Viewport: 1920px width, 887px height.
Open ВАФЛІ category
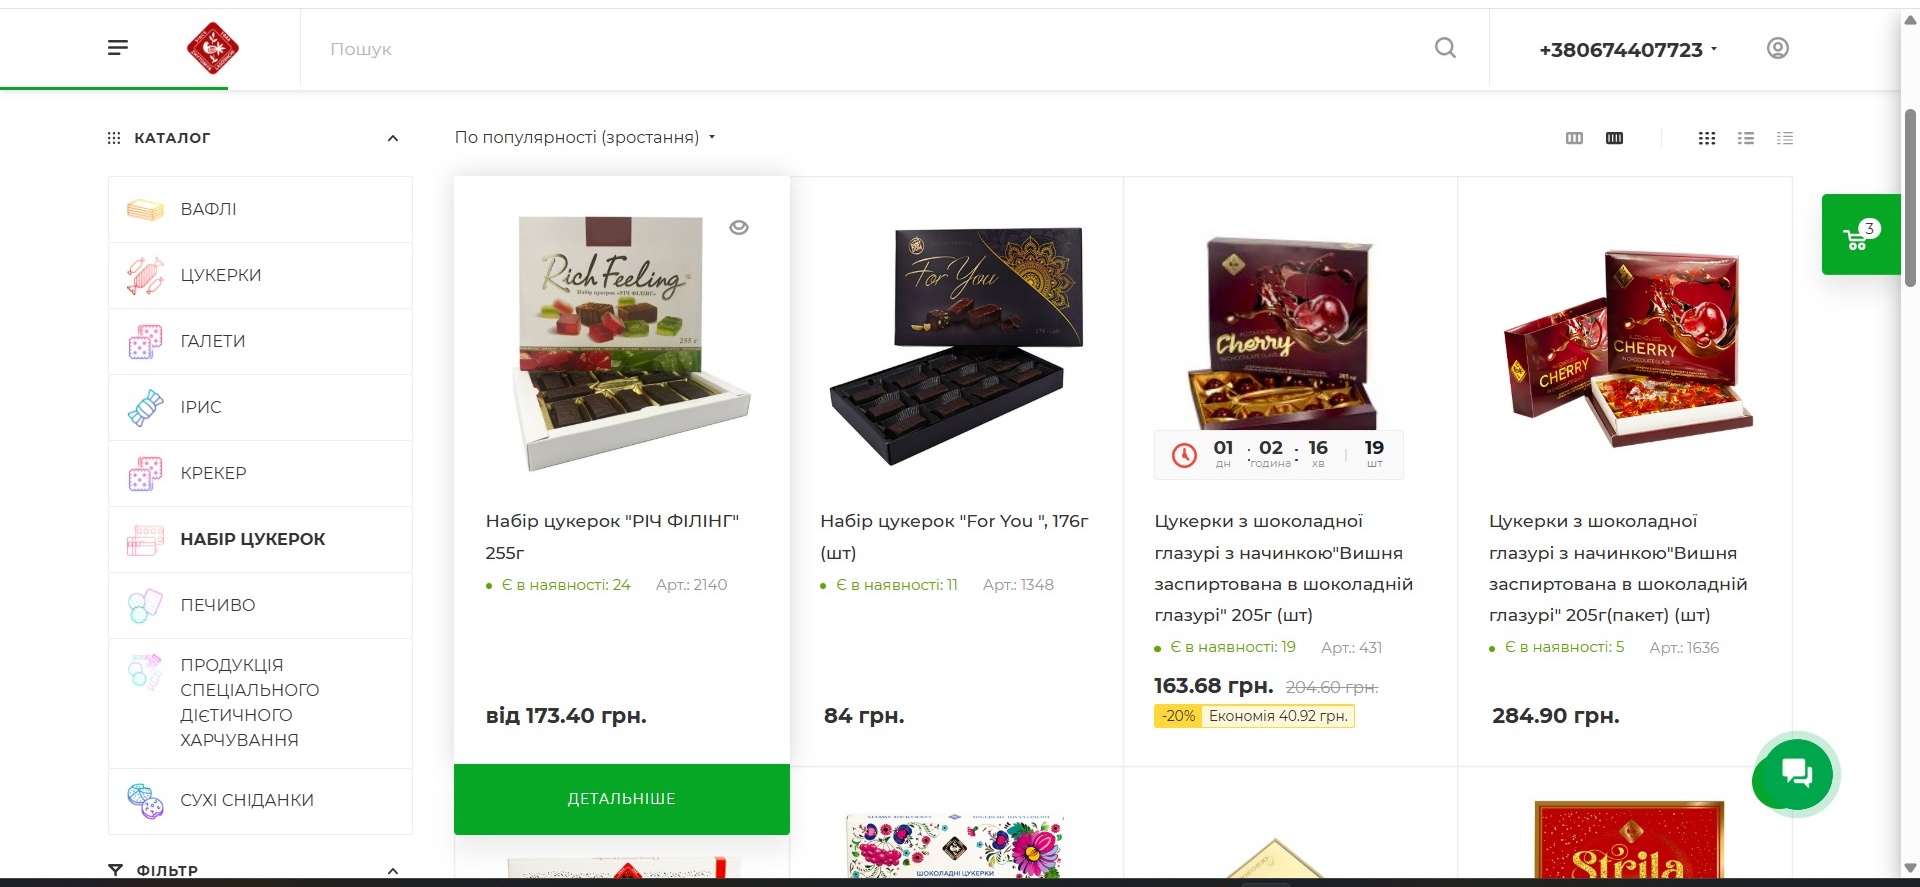260,209
